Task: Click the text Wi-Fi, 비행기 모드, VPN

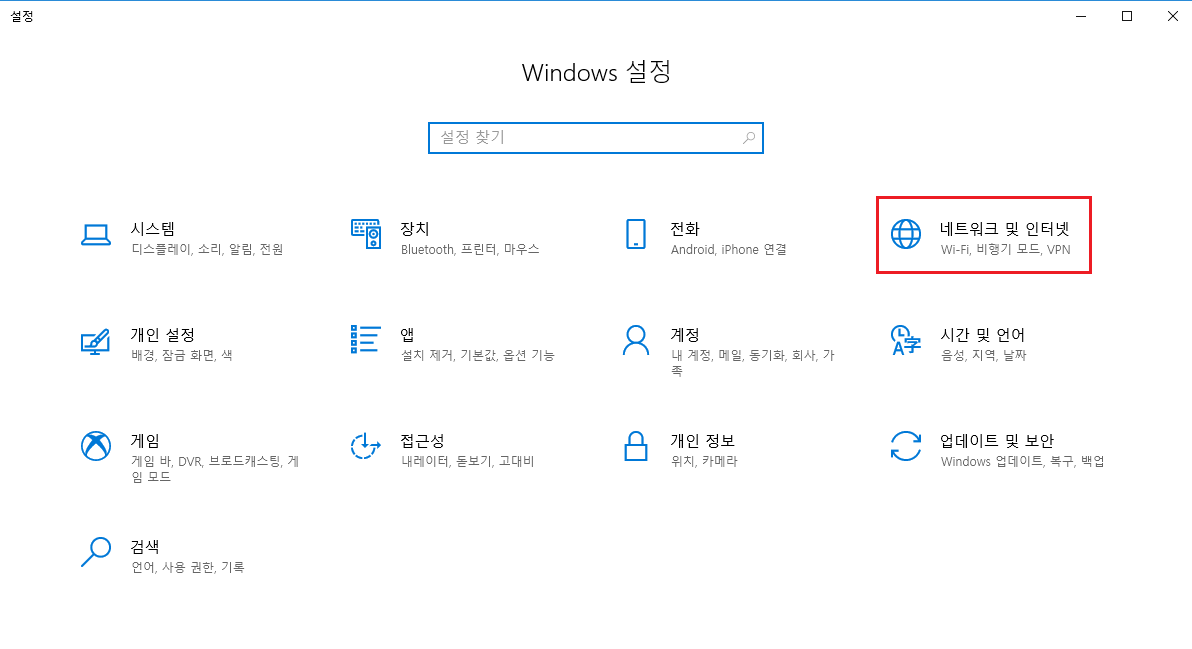Action: (1005, 249)
